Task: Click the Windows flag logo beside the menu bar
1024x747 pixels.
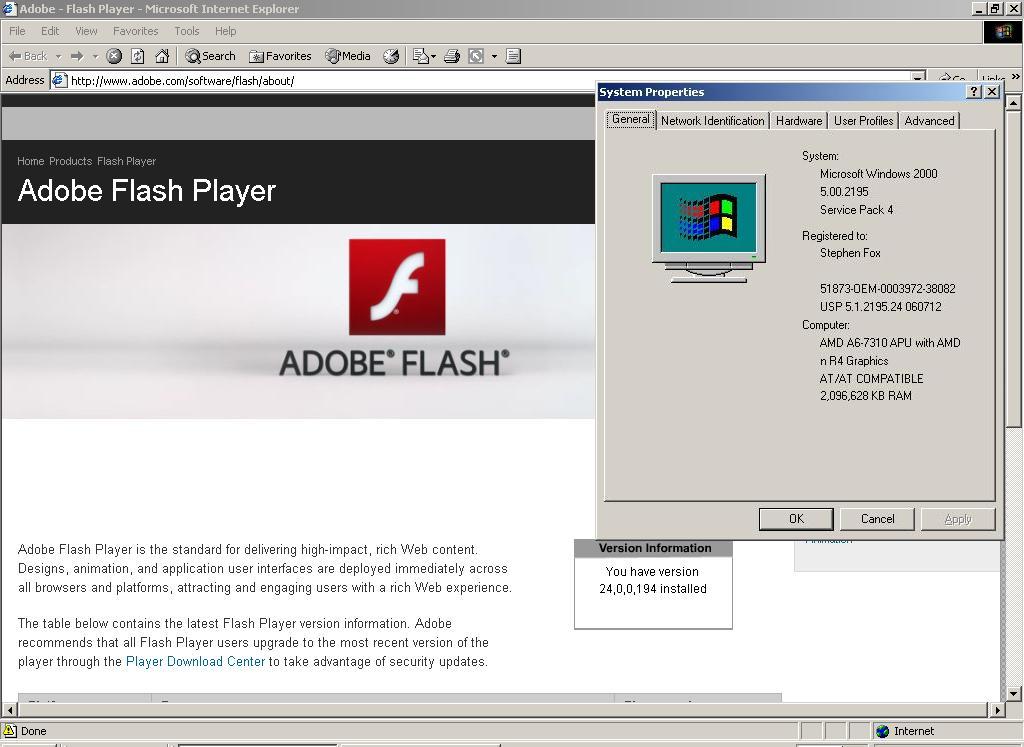Action: tap(1002, 32)
